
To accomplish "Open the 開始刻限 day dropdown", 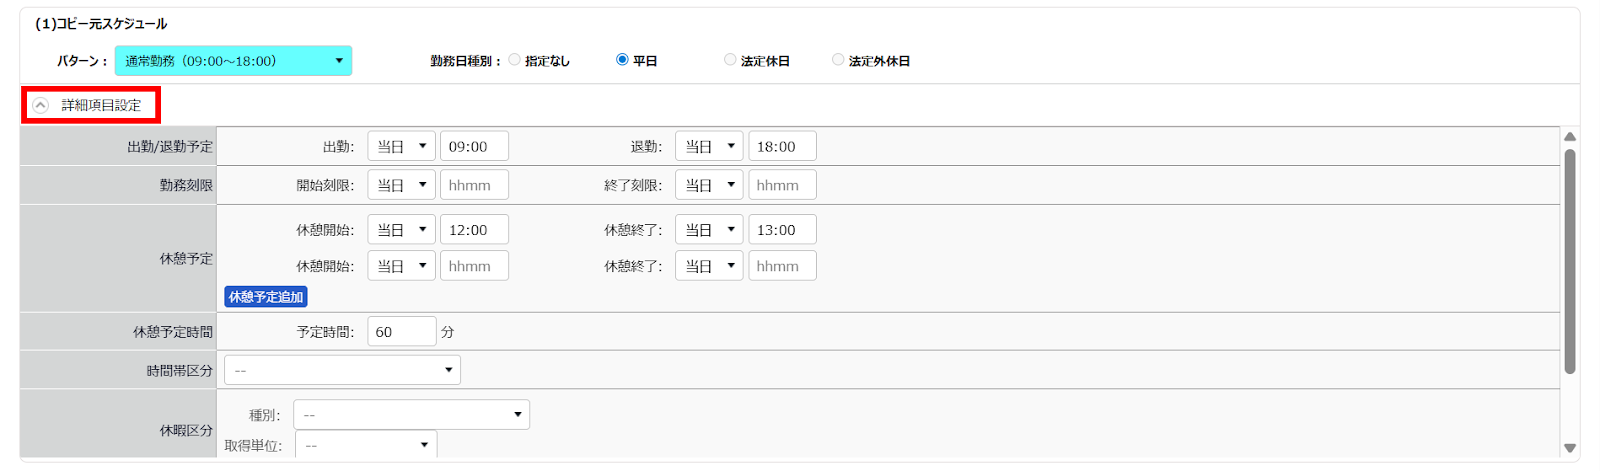I will coord(401,185).
